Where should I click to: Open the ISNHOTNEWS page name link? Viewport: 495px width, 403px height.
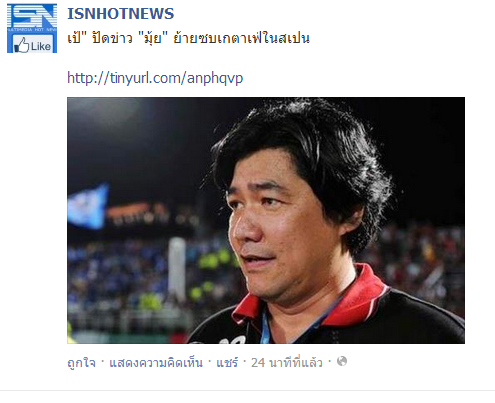click(120, 14)
